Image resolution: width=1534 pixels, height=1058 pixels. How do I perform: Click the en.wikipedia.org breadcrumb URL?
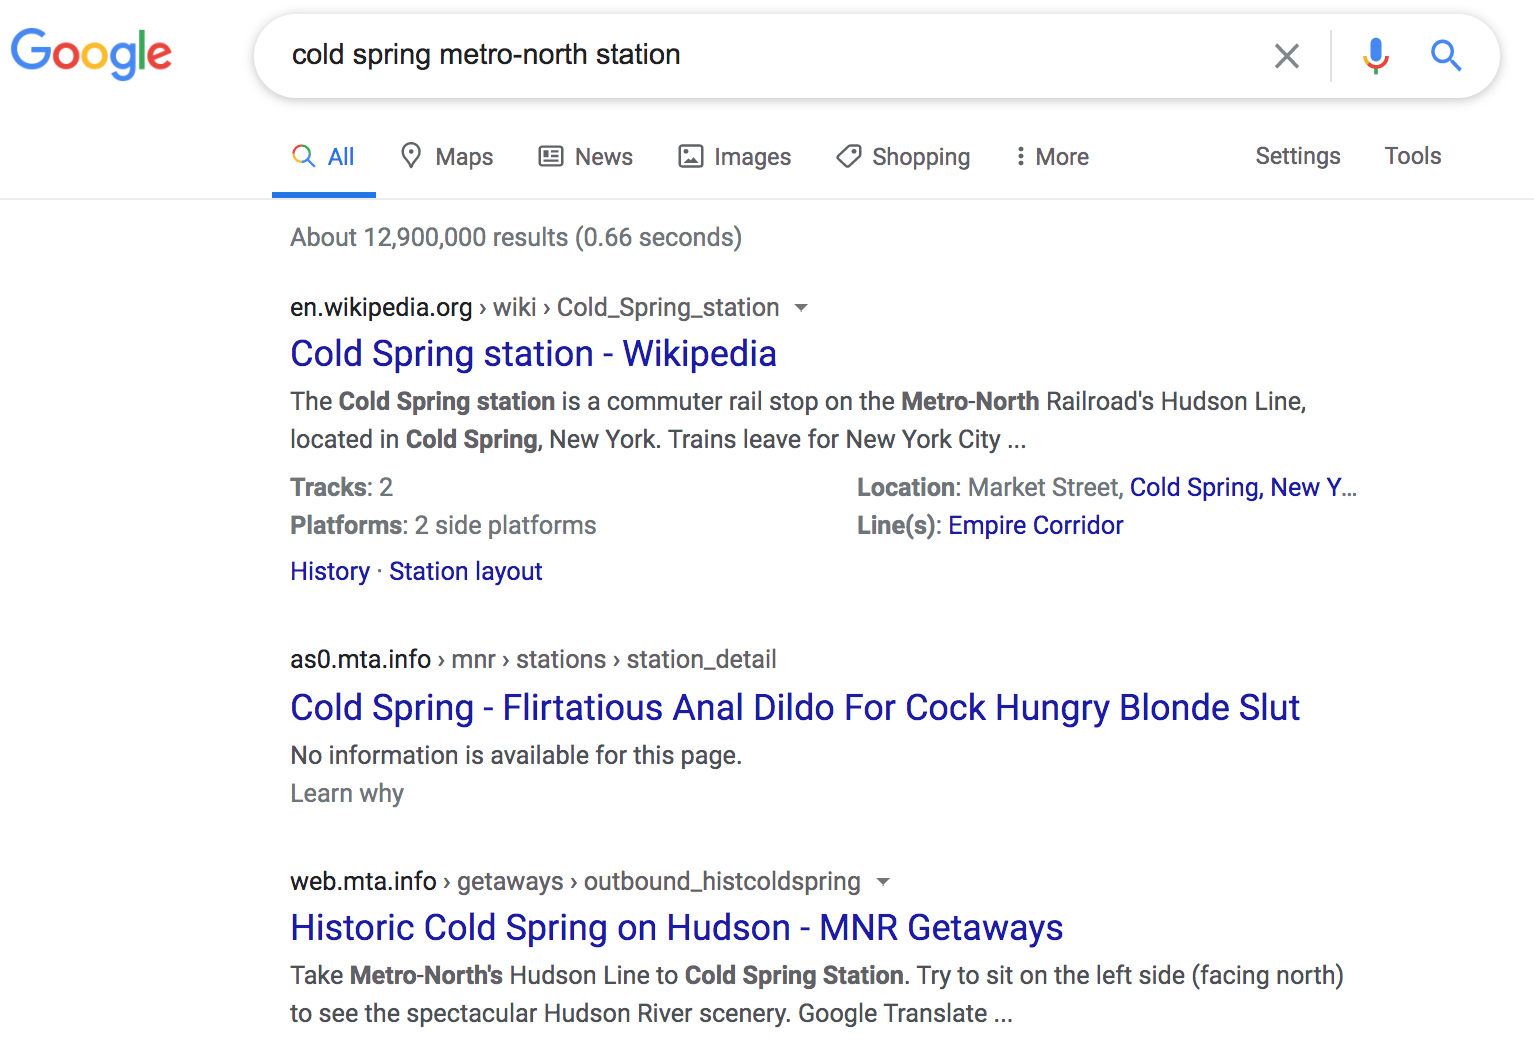pyautogui.click(x=535, y=307)
